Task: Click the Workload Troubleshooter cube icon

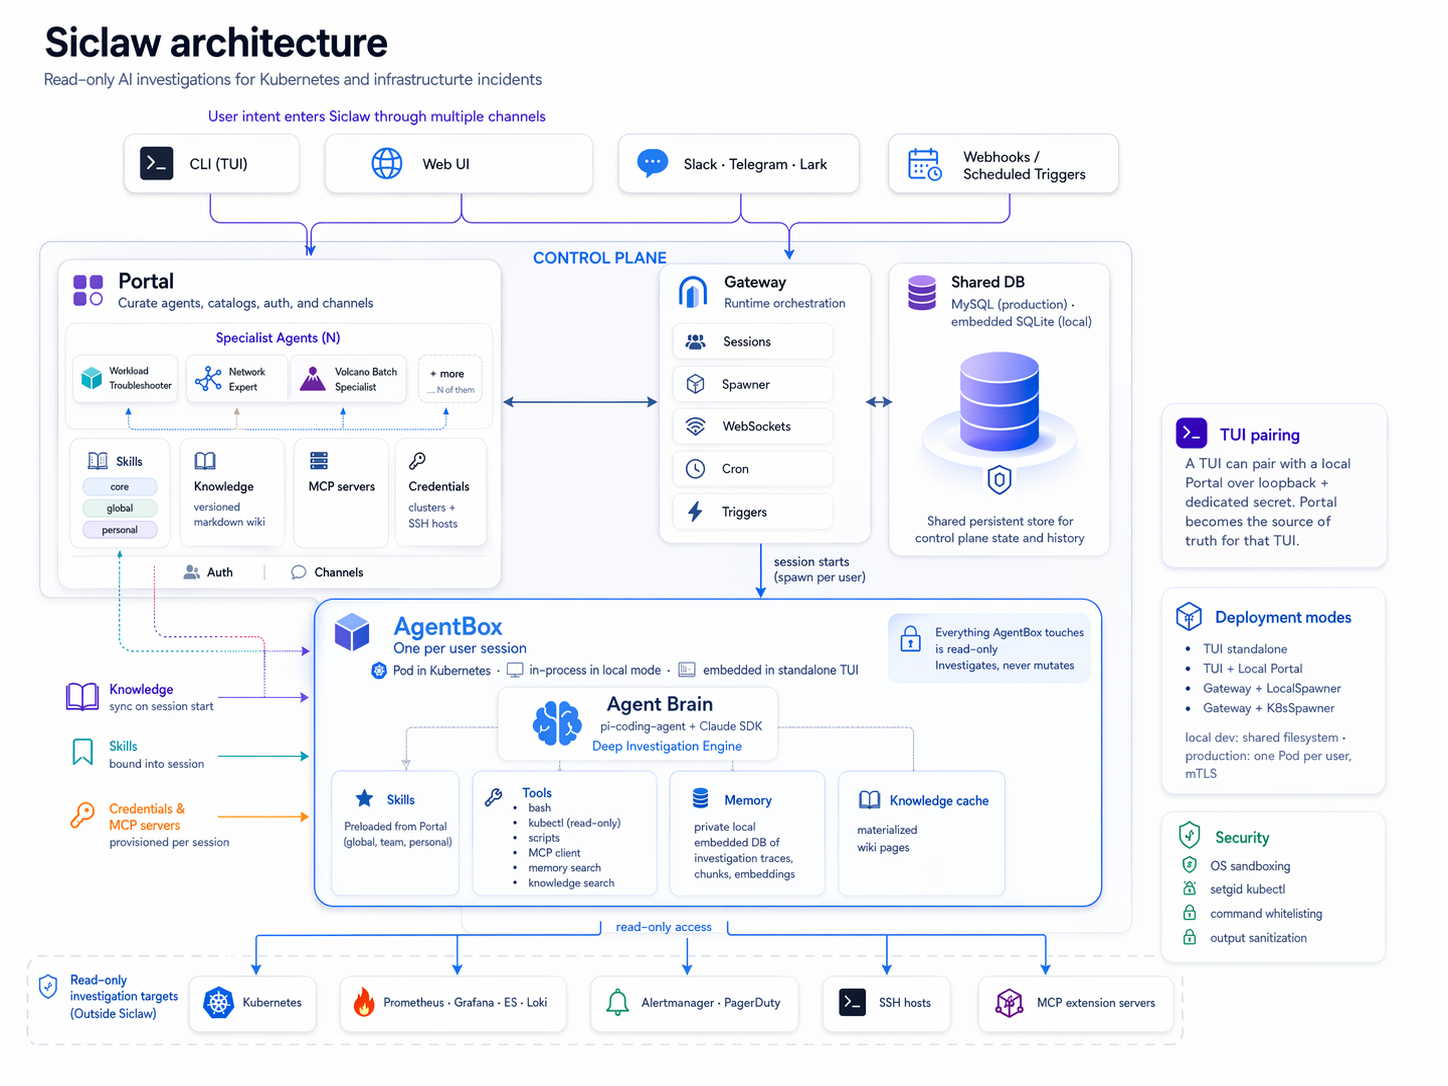Action: point(92,378)
